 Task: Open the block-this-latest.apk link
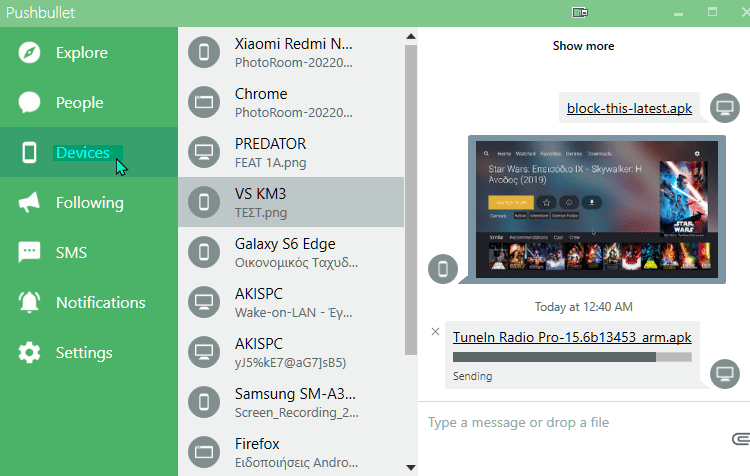tap(629, 108)
